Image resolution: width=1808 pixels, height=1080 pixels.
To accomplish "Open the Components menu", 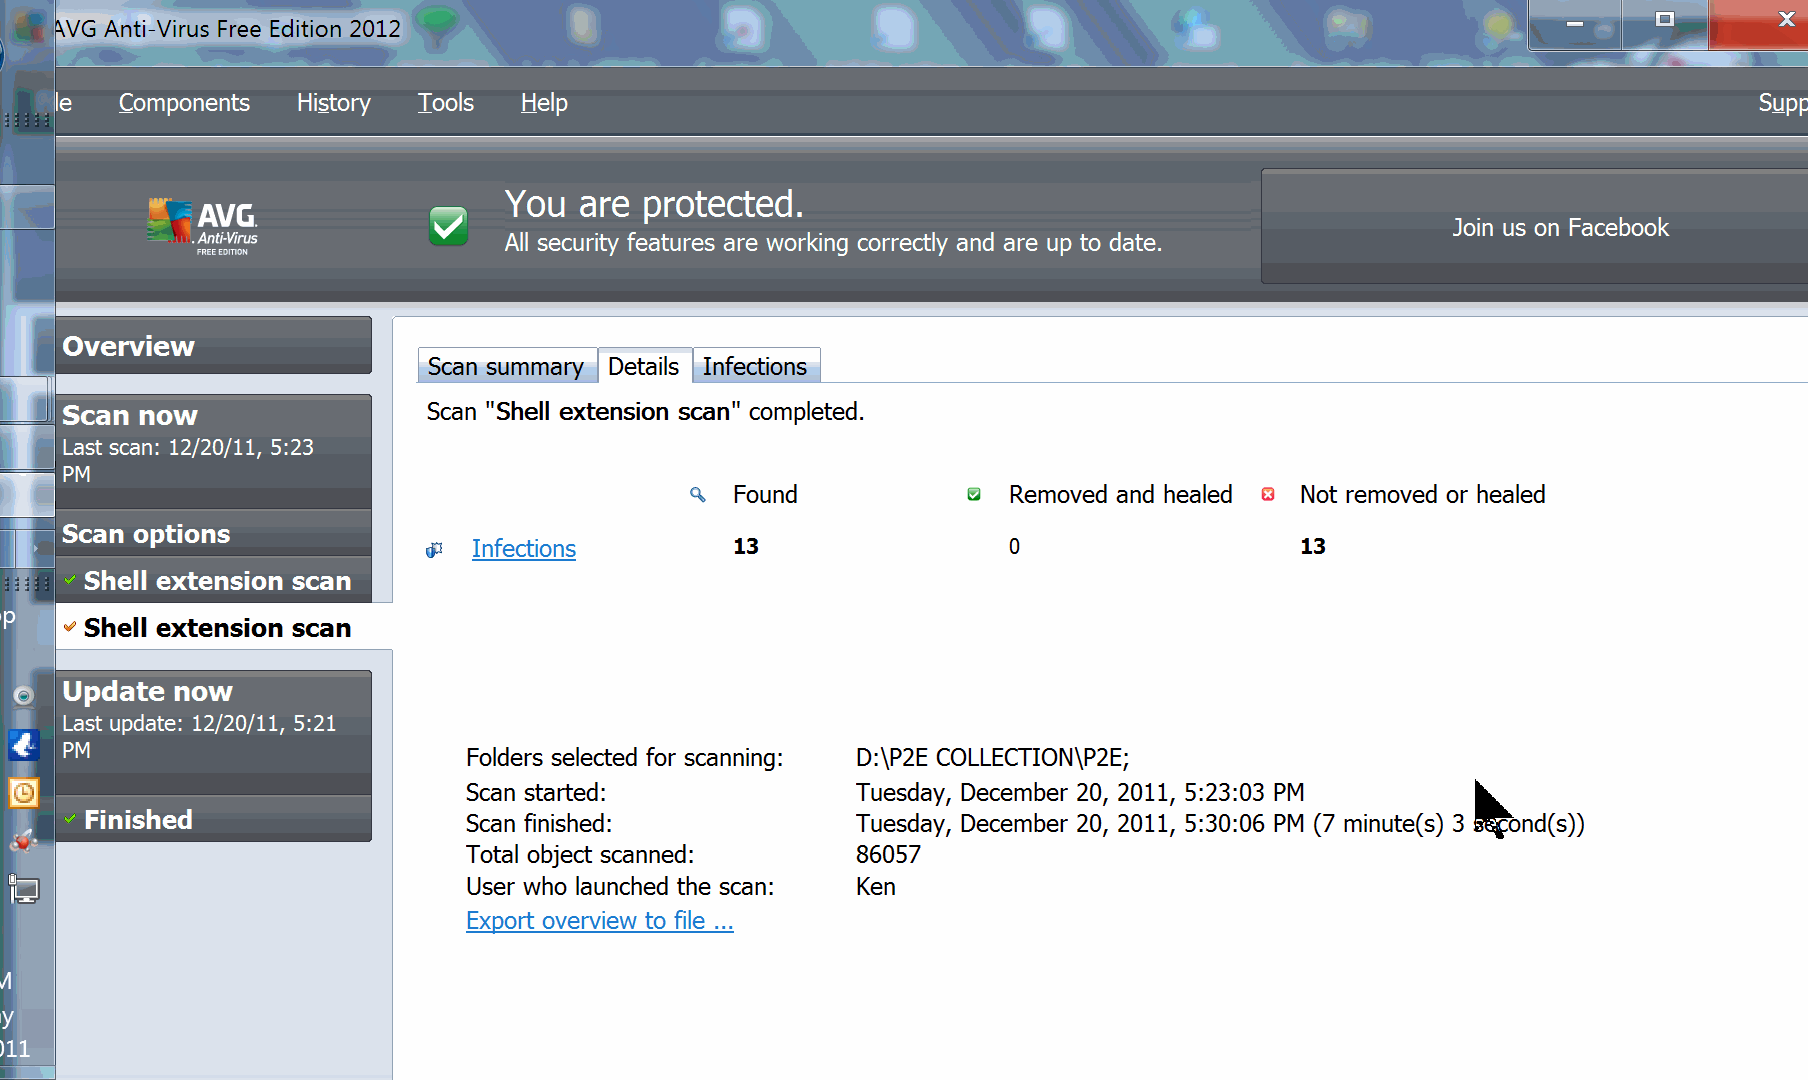I will click(184, 103).
